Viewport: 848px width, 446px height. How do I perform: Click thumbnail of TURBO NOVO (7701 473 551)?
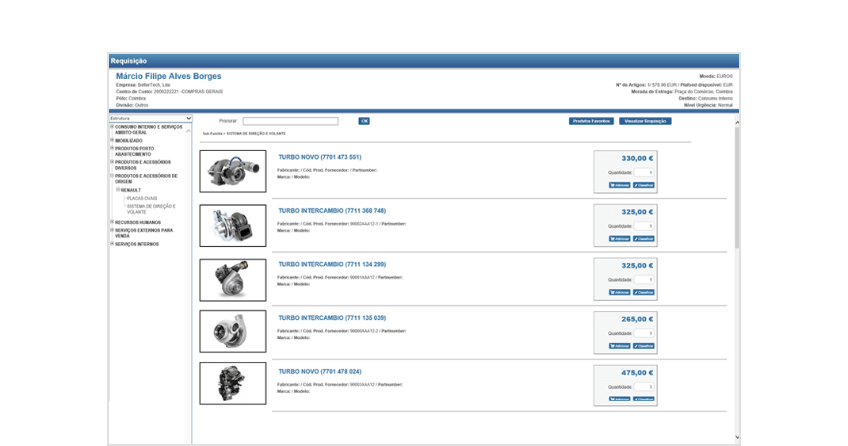tap(233, 171)
